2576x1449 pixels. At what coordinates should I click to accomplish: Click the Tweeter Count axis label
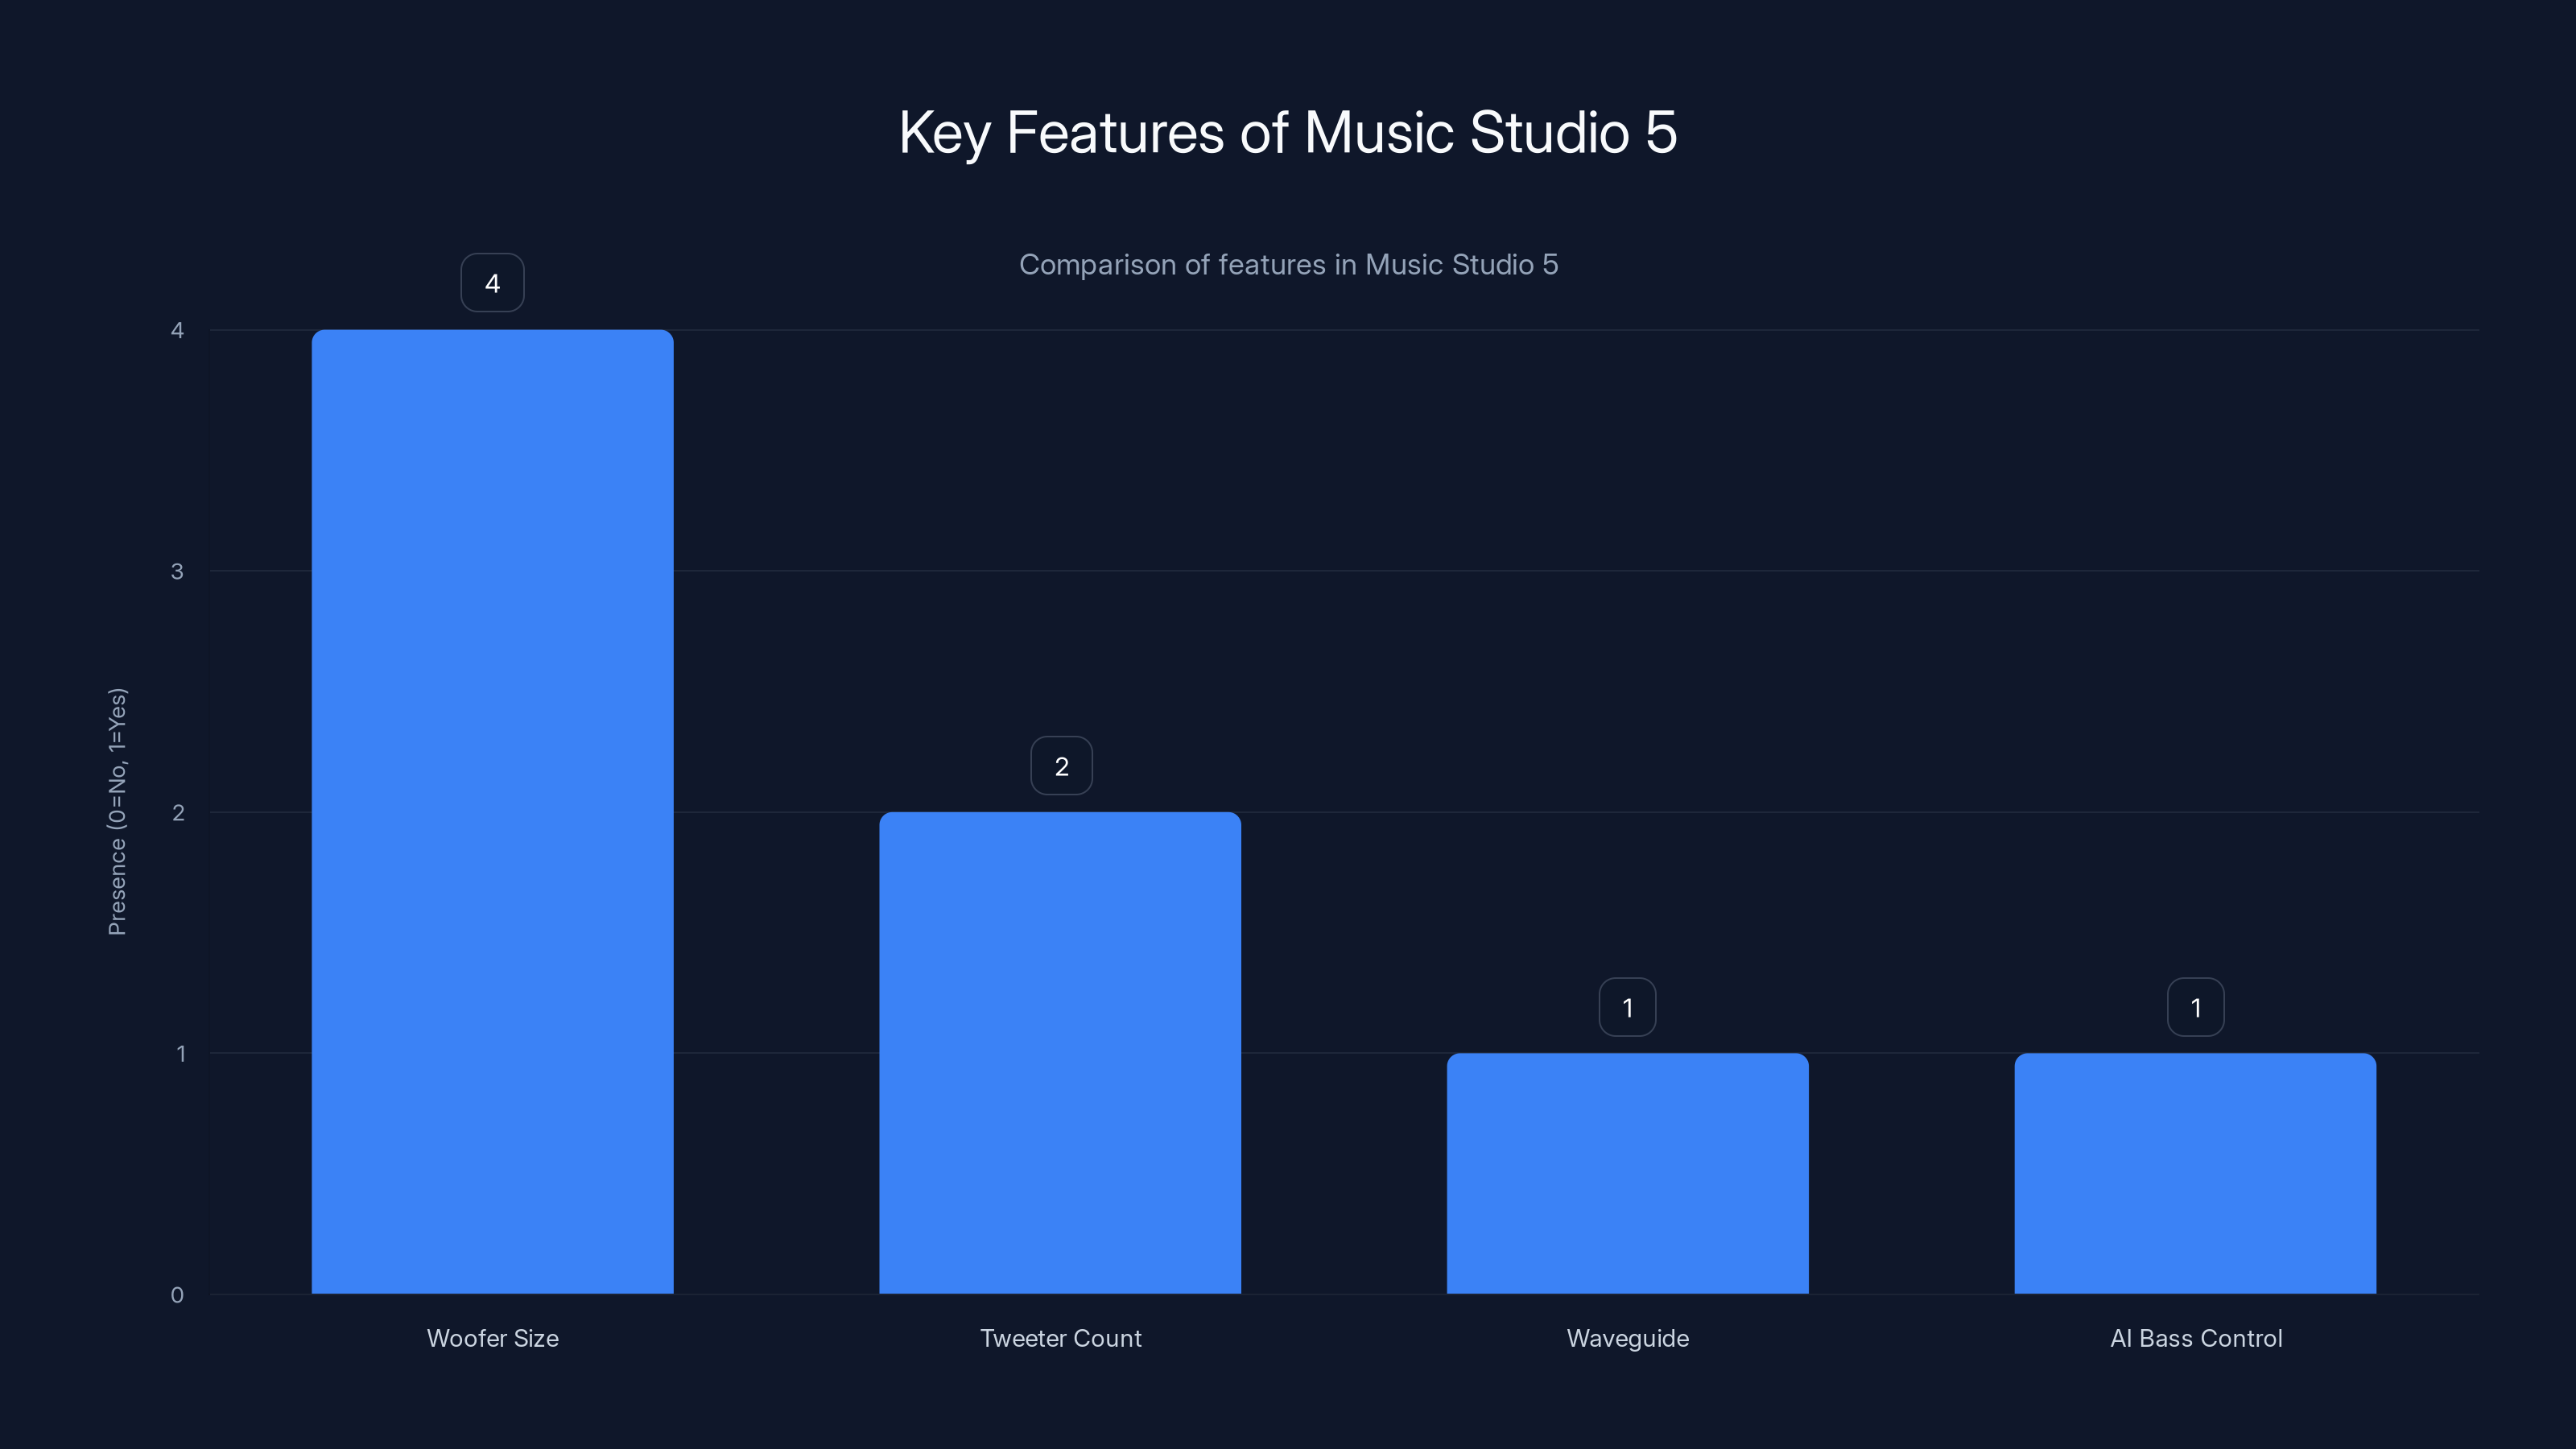coord(1060,1338)
